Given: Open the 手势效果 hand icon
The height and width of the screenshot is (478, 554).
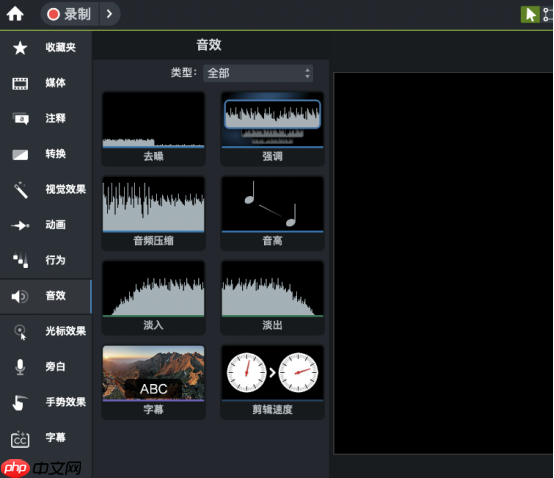Looking at the screenshot, I should coord(20,403).
